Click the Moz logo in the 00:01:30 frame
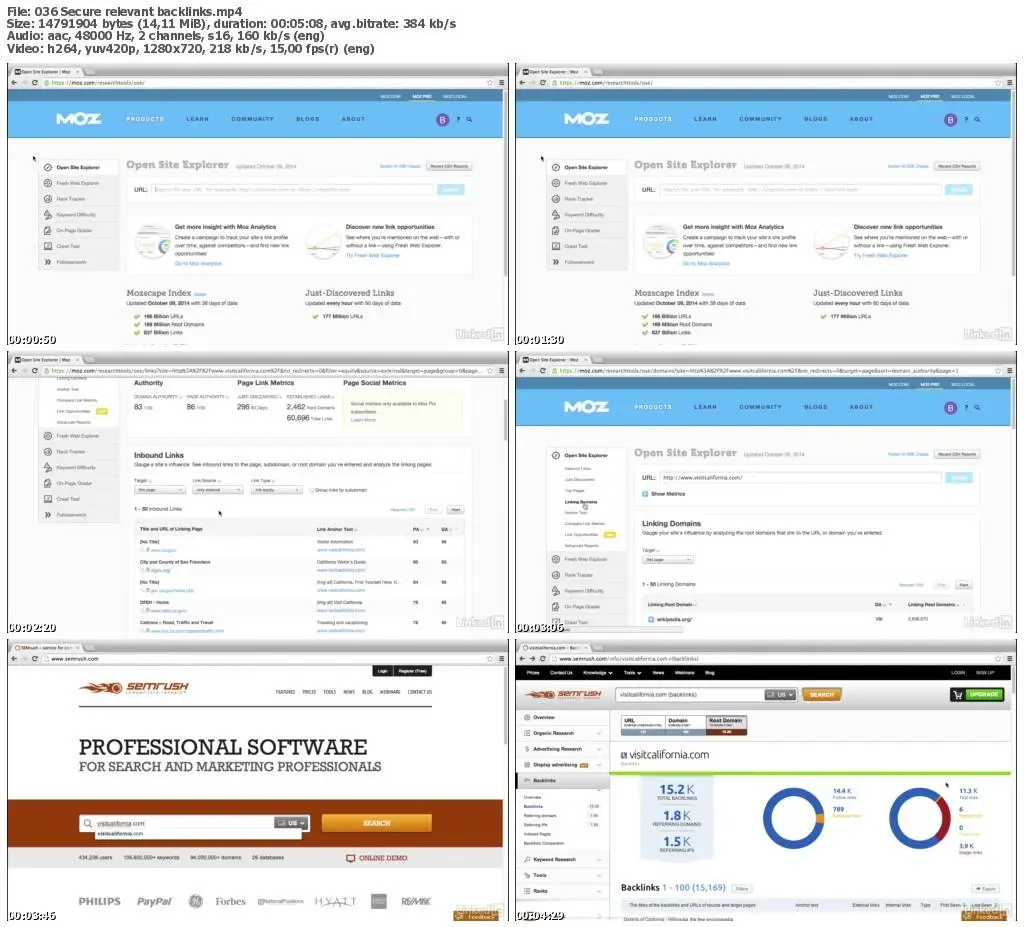Screen dimensions: 1024x927 pos(586,119)
